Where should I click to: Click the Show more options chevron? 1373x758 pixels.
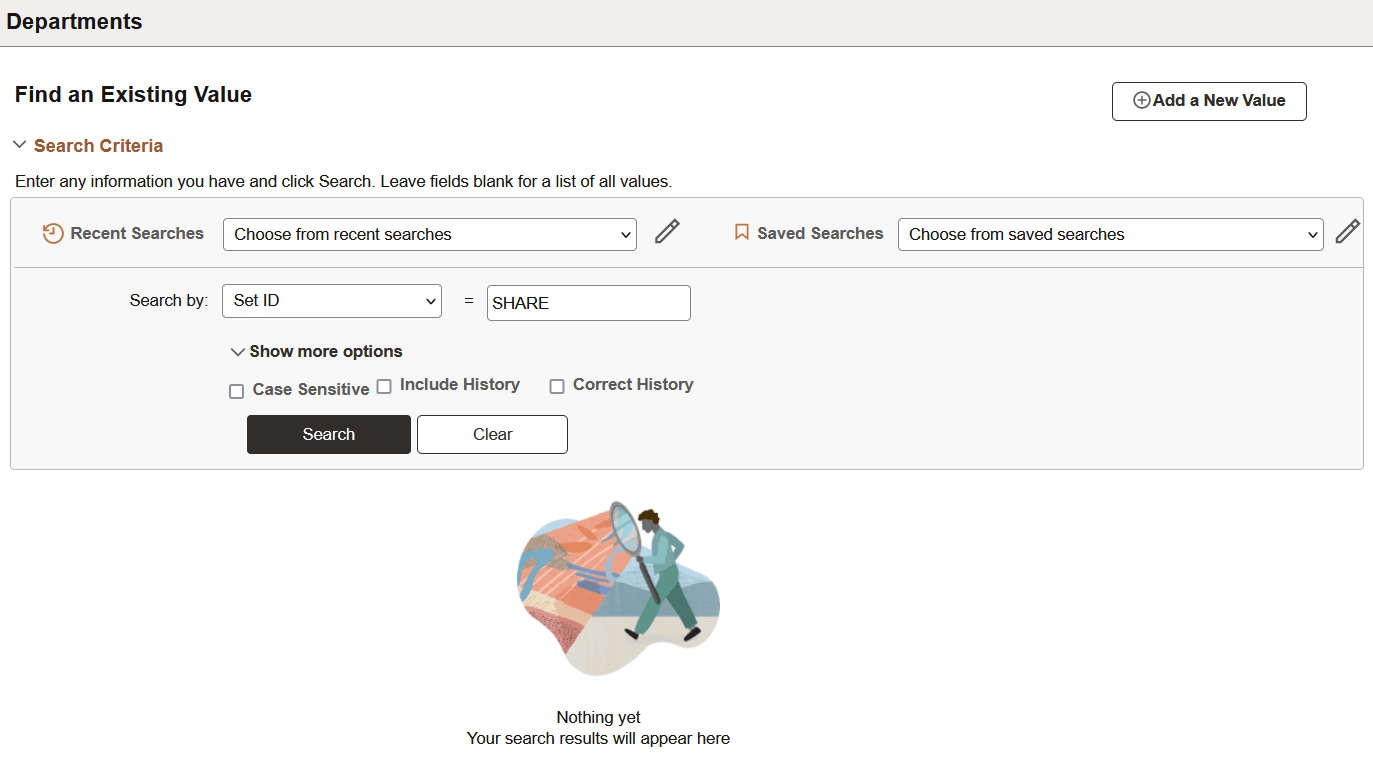pos(238,351)
